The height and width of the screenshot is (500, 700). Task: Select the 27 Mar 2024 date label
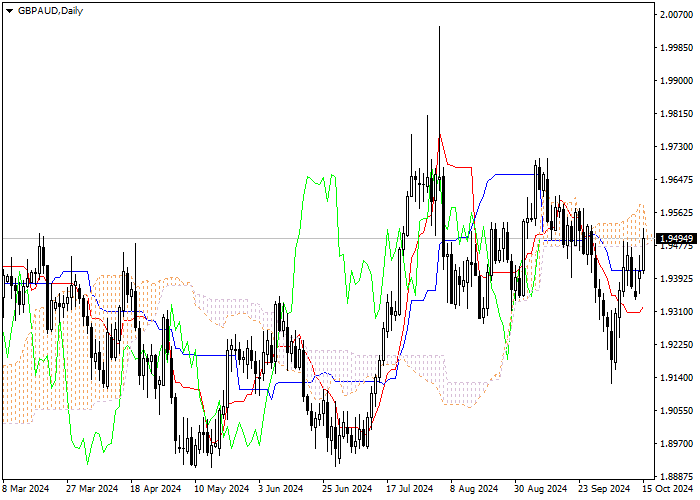click(92, 489)
